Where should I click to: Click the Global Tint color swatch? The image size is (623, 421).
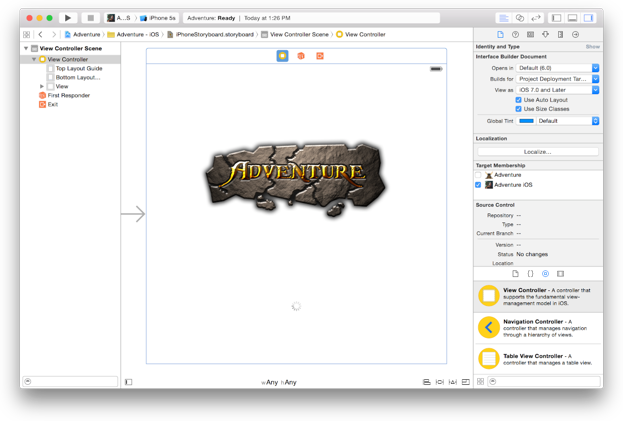[x=526, y=121]
